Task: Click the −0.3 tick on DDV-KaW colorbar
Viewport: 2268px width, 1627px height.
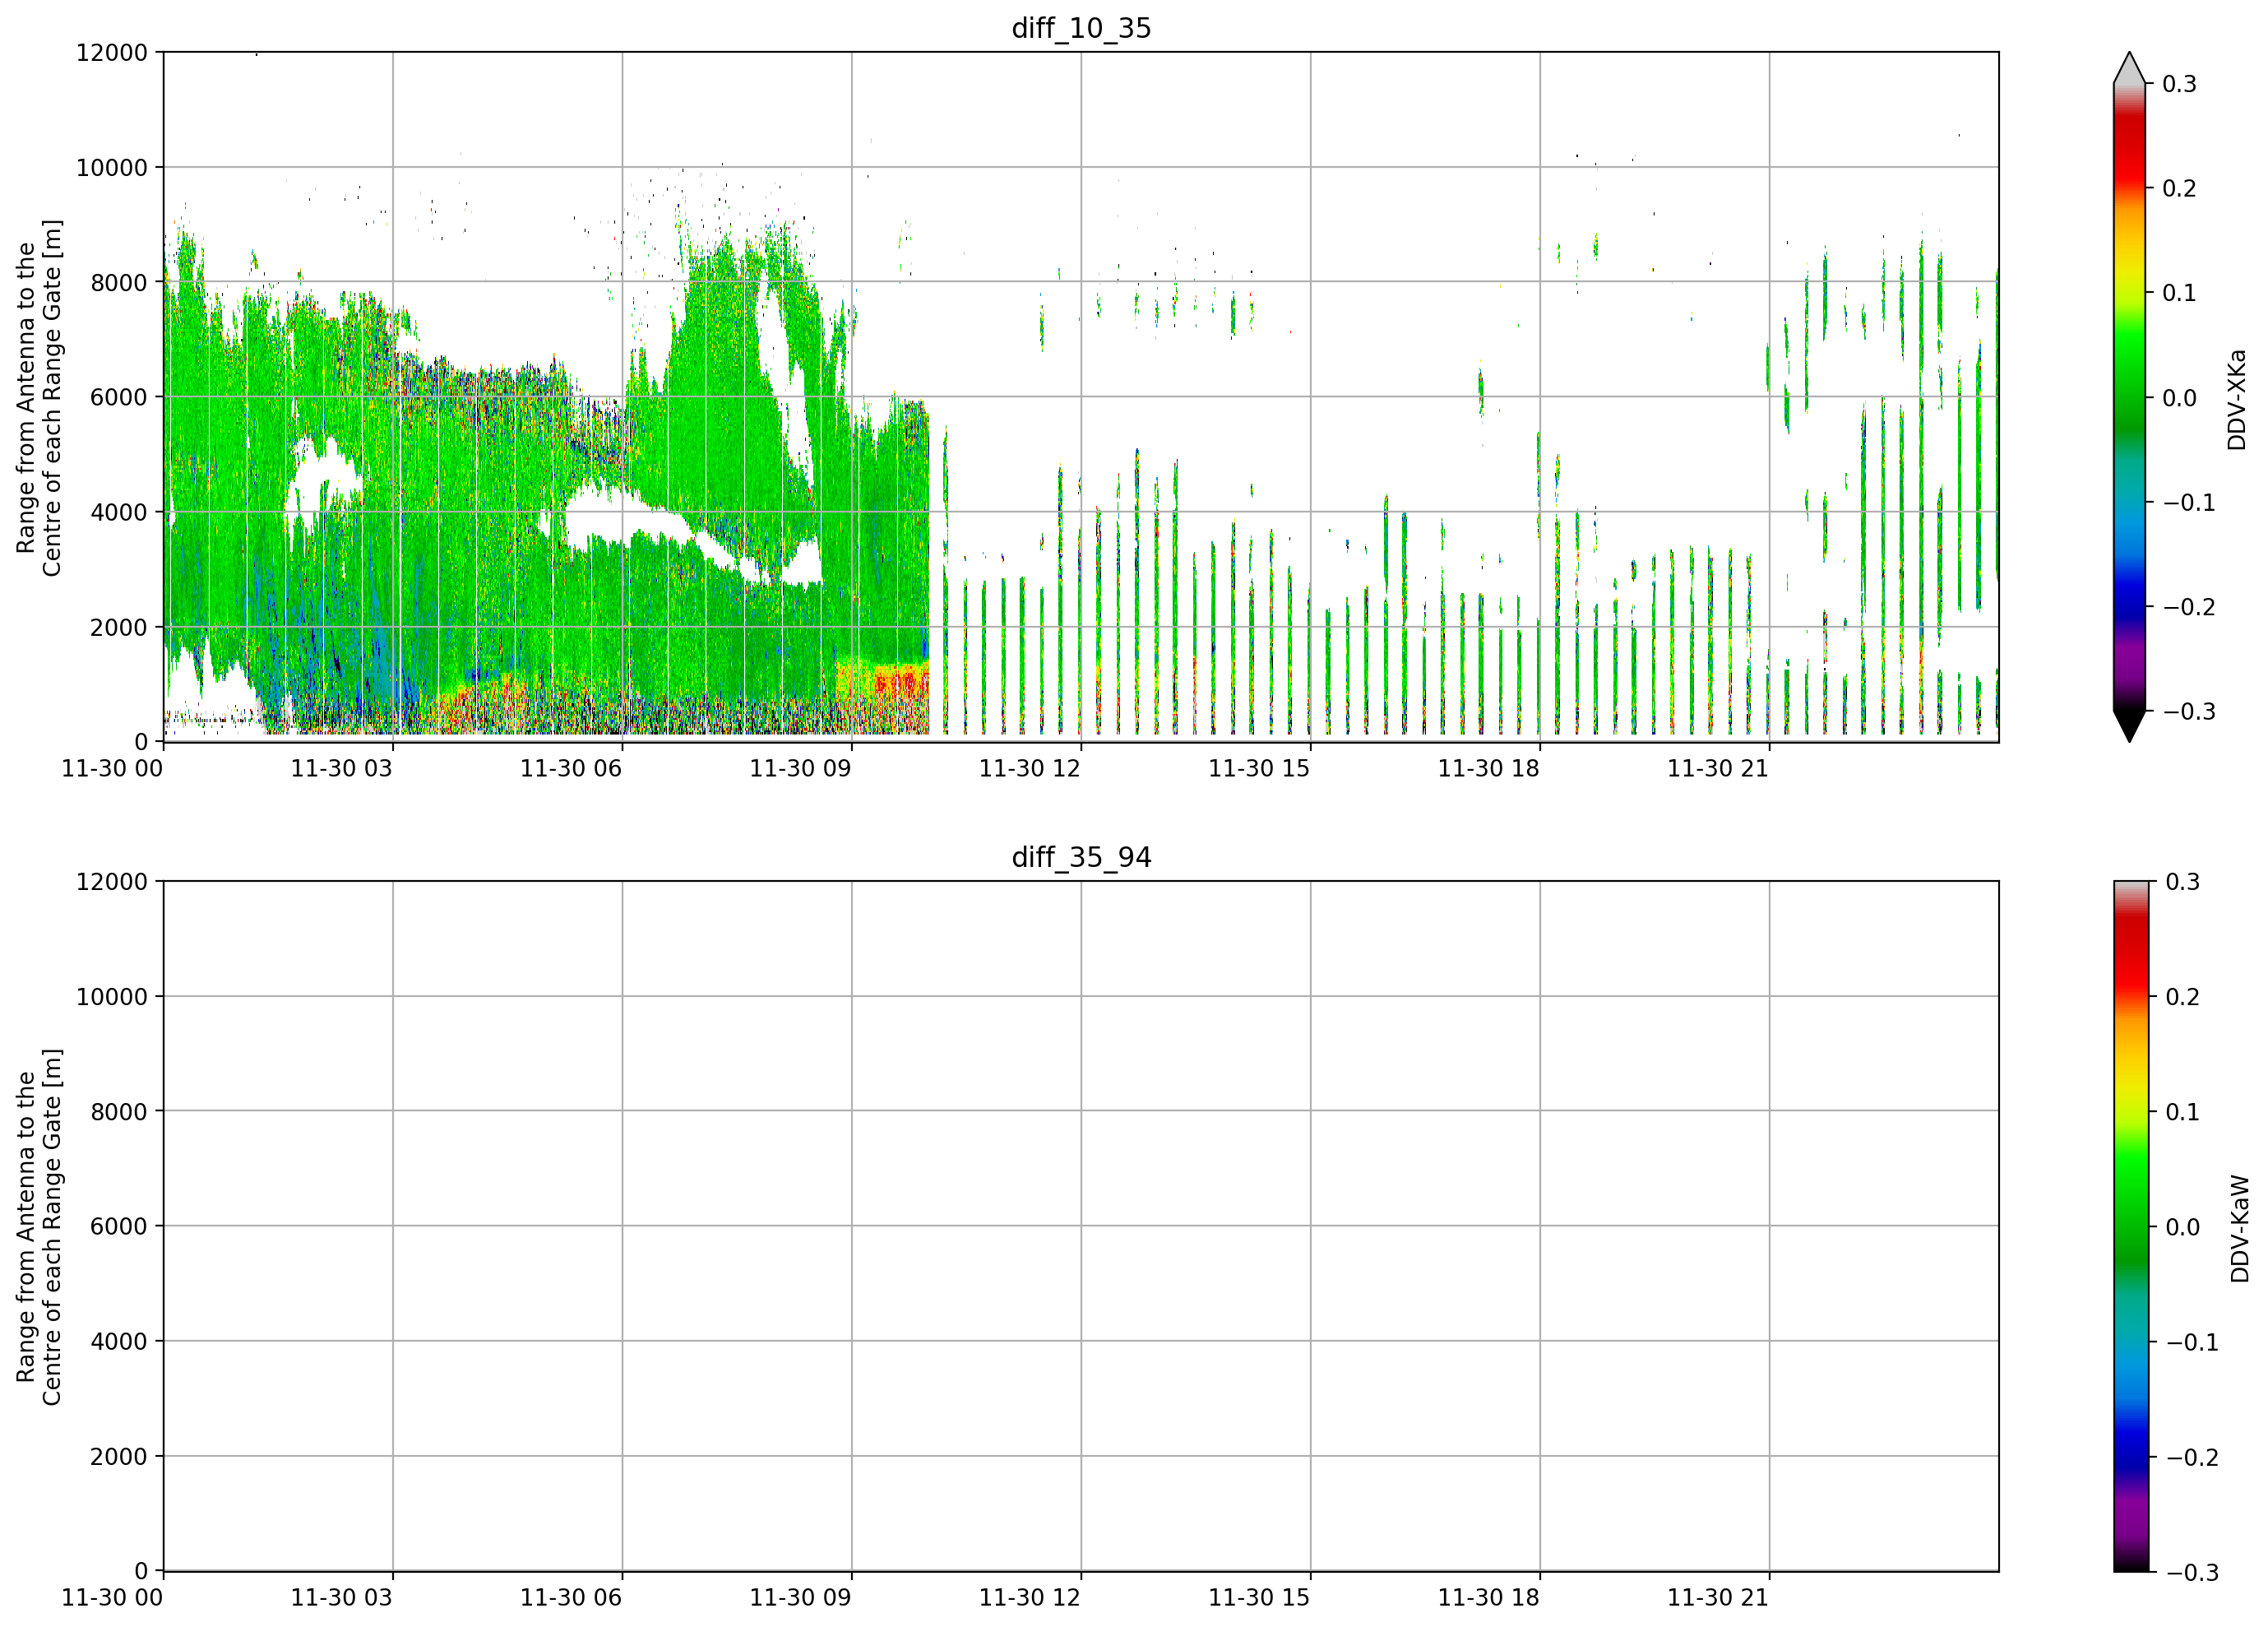Action: 2192,1572
